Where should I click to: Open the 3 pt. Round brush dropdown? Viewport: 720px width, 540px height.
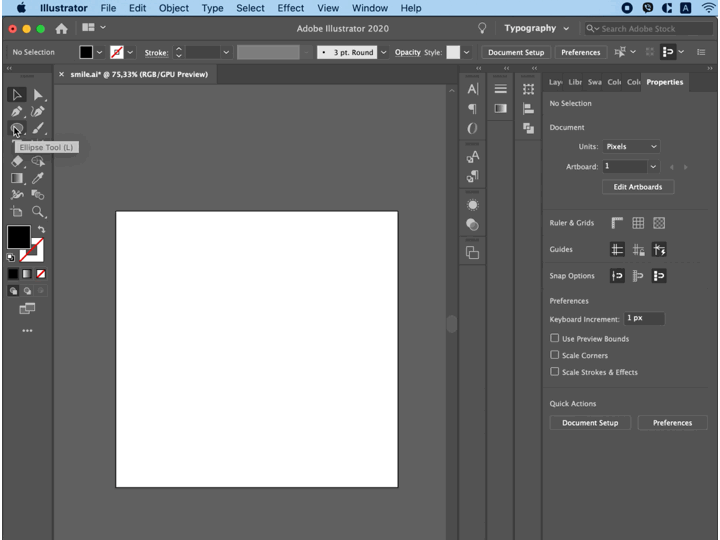point(383,52)
